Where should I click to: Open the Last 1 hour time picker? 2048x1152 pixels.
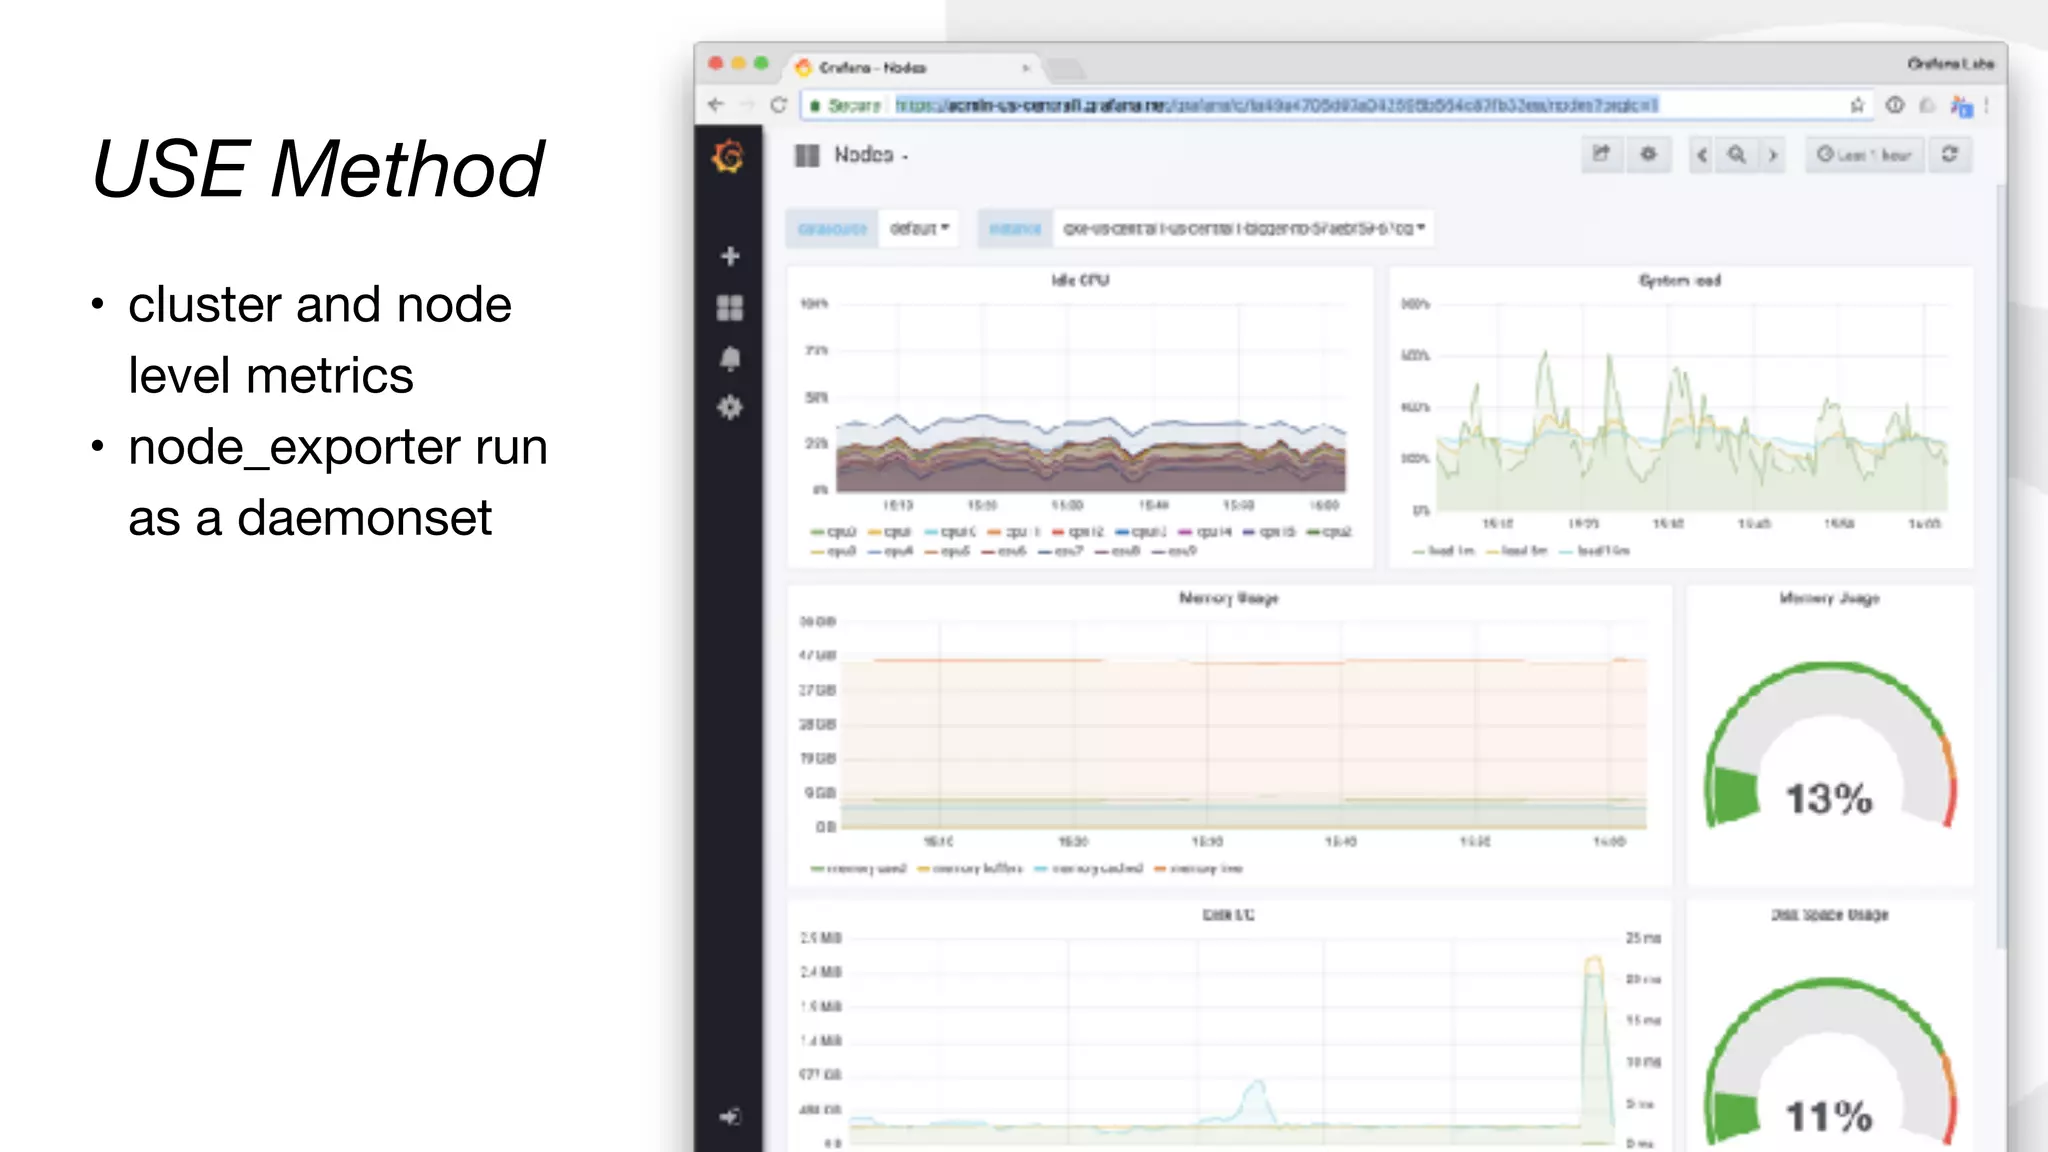point(1864,155)
